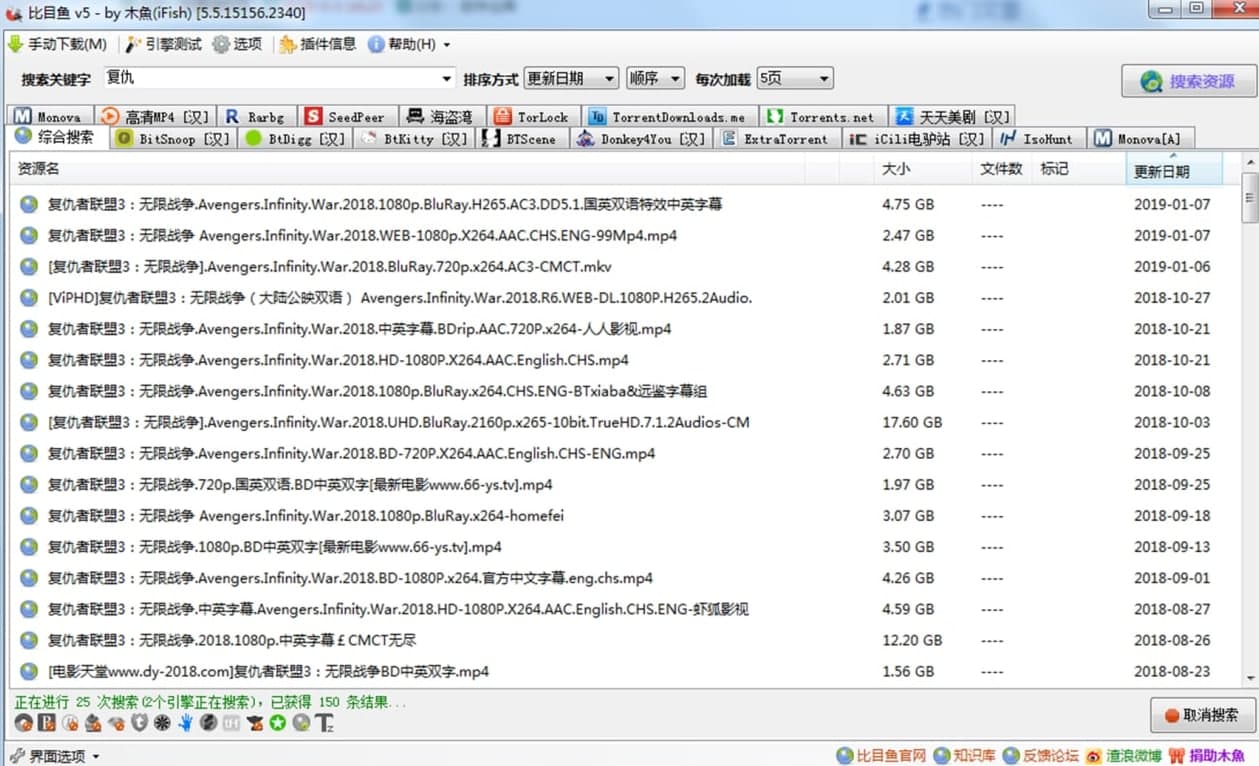Click globe icon of 电影天堂 result row
Screen dimensions: 1259x766
pyautogui.click(x=29, y=671)
